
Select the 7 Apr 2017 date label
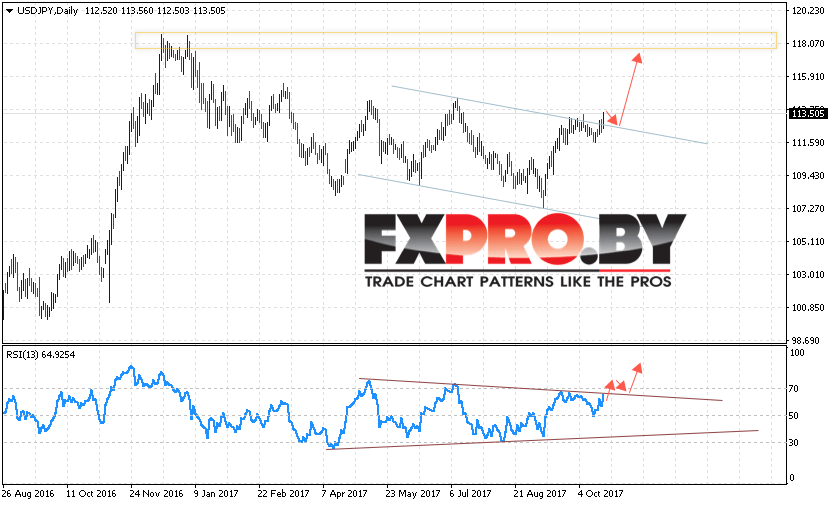tap(344, 494)
